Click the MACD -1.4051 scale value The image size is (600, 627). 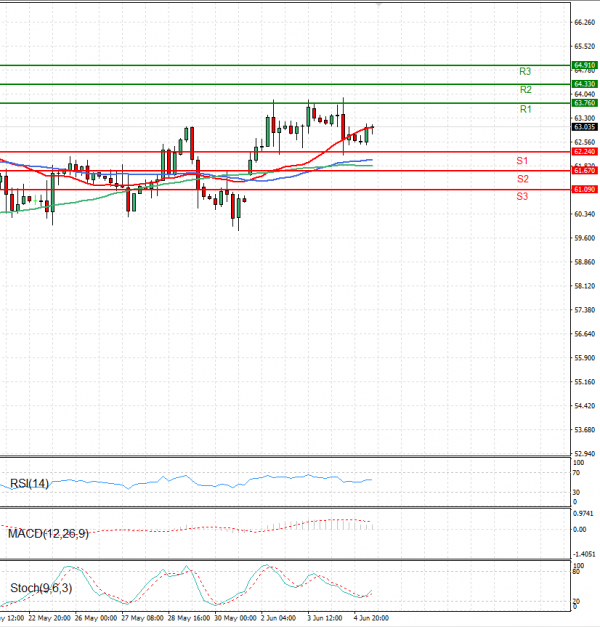coord(584,554)
